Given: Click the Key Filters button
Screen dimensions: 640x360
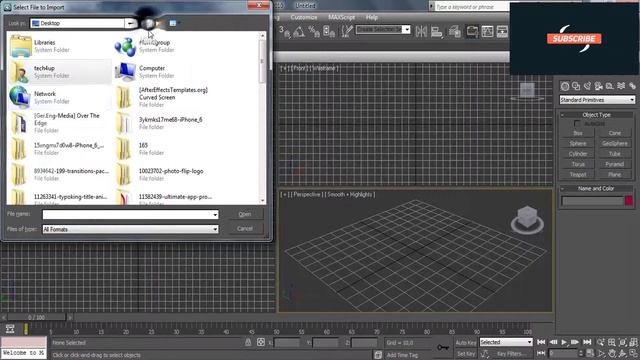Looking at the screenshot, I should [511, 353].
